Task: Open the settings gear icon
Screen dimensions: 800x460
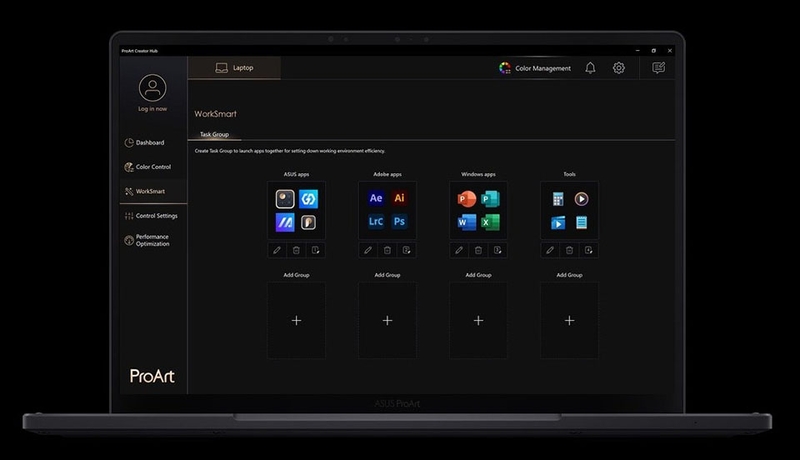Action: point(619,68)
